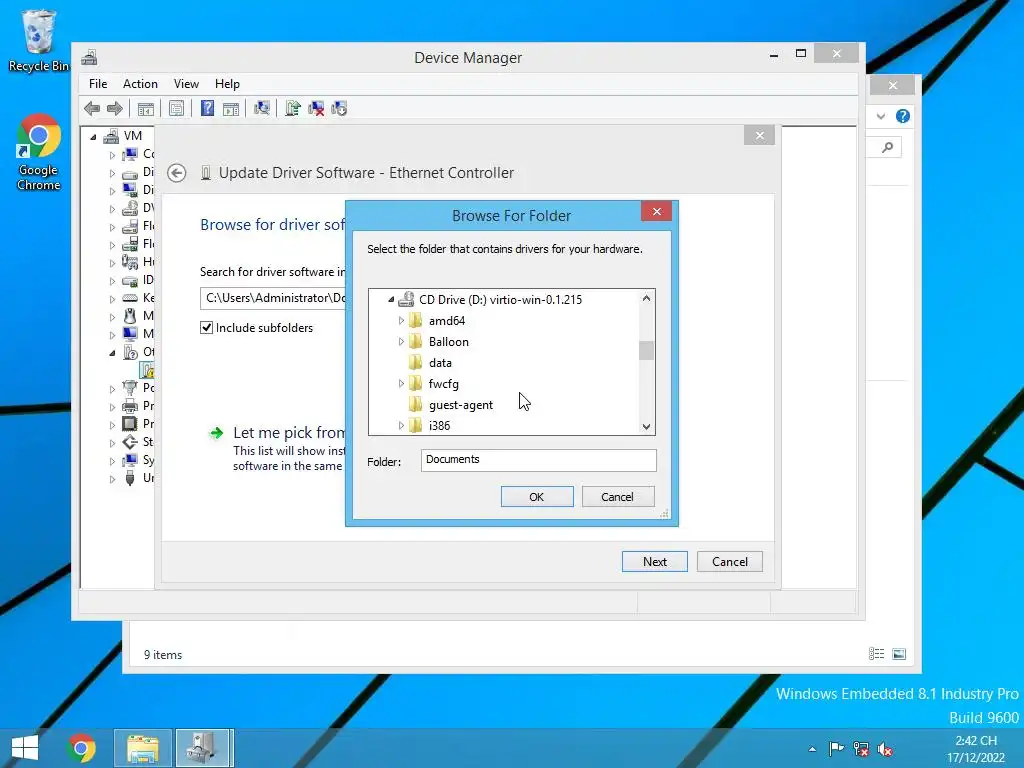Launch Chrome from the taskbar
1024x768 pixels.
click(81, 748)
